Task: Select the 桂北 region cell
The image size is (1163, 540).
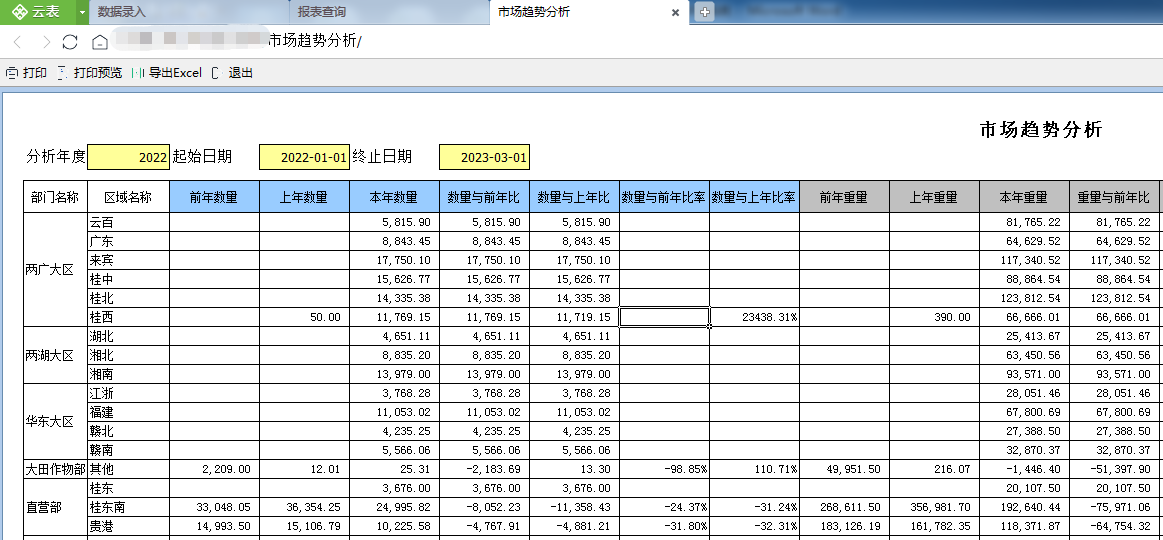Action: [128, 298]
